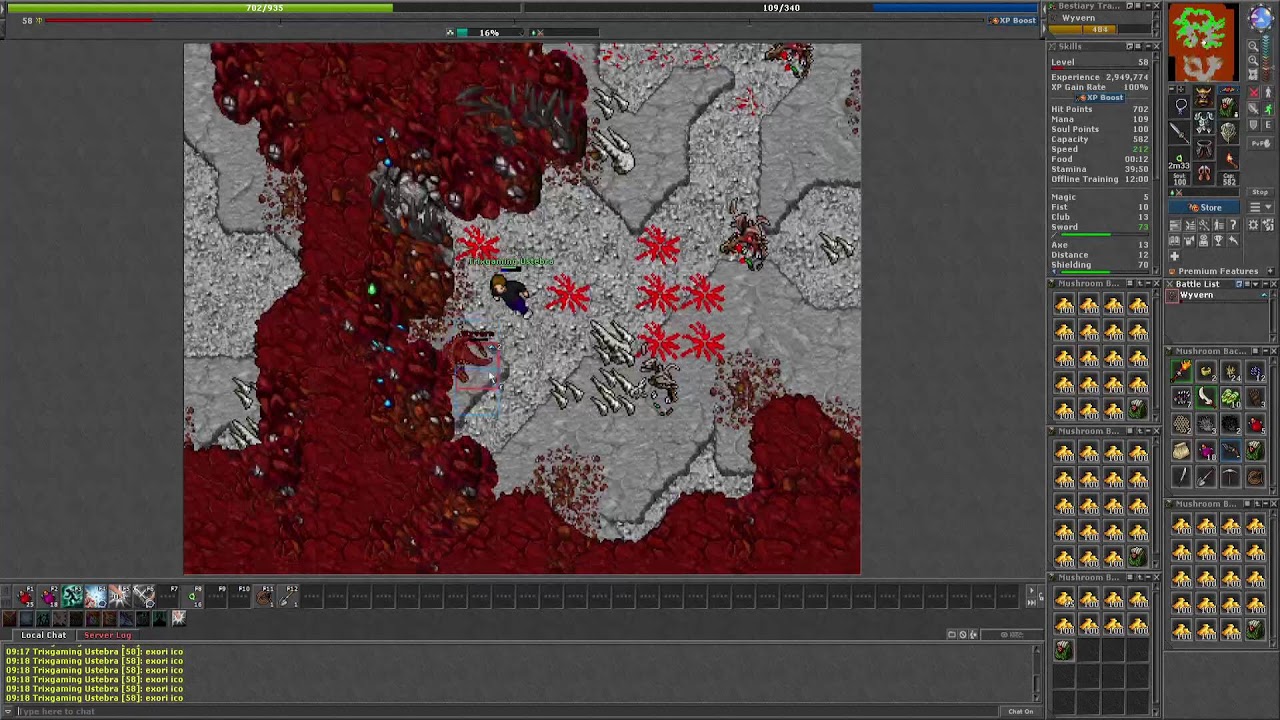Toggle the Chat On button
Viewport: 1280px width, 720px height.
[x=1020, y=711]
